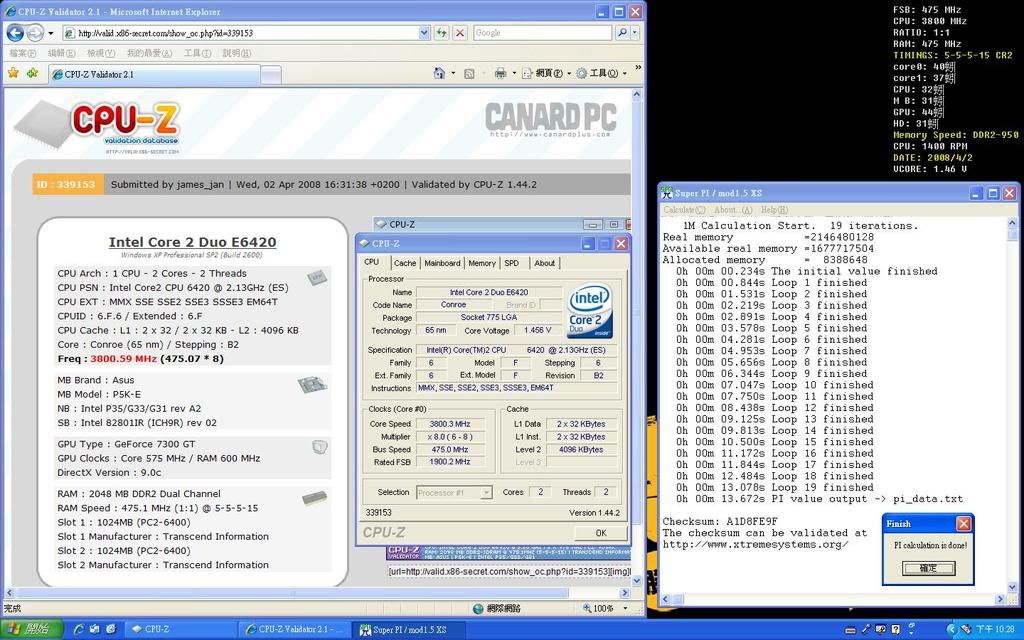This screenshot has width=1024, height=640.
Task: Click the CPU-Z diamond icon in dialog title bar
Action: (364, 244)
